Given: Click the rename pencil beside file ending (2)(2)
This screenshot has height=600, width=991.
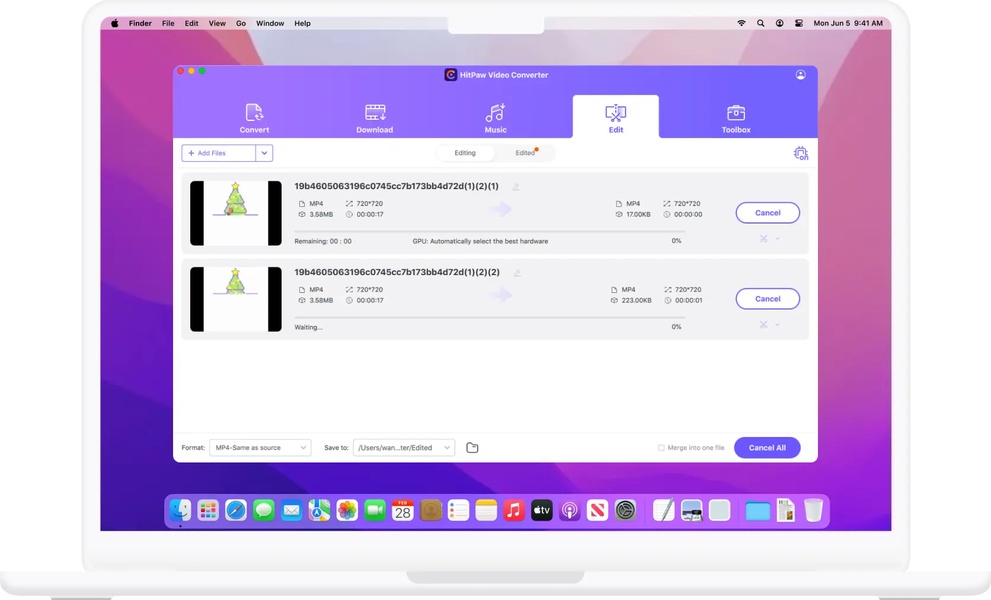Looking at the screenshot, I should click(517, 272).
